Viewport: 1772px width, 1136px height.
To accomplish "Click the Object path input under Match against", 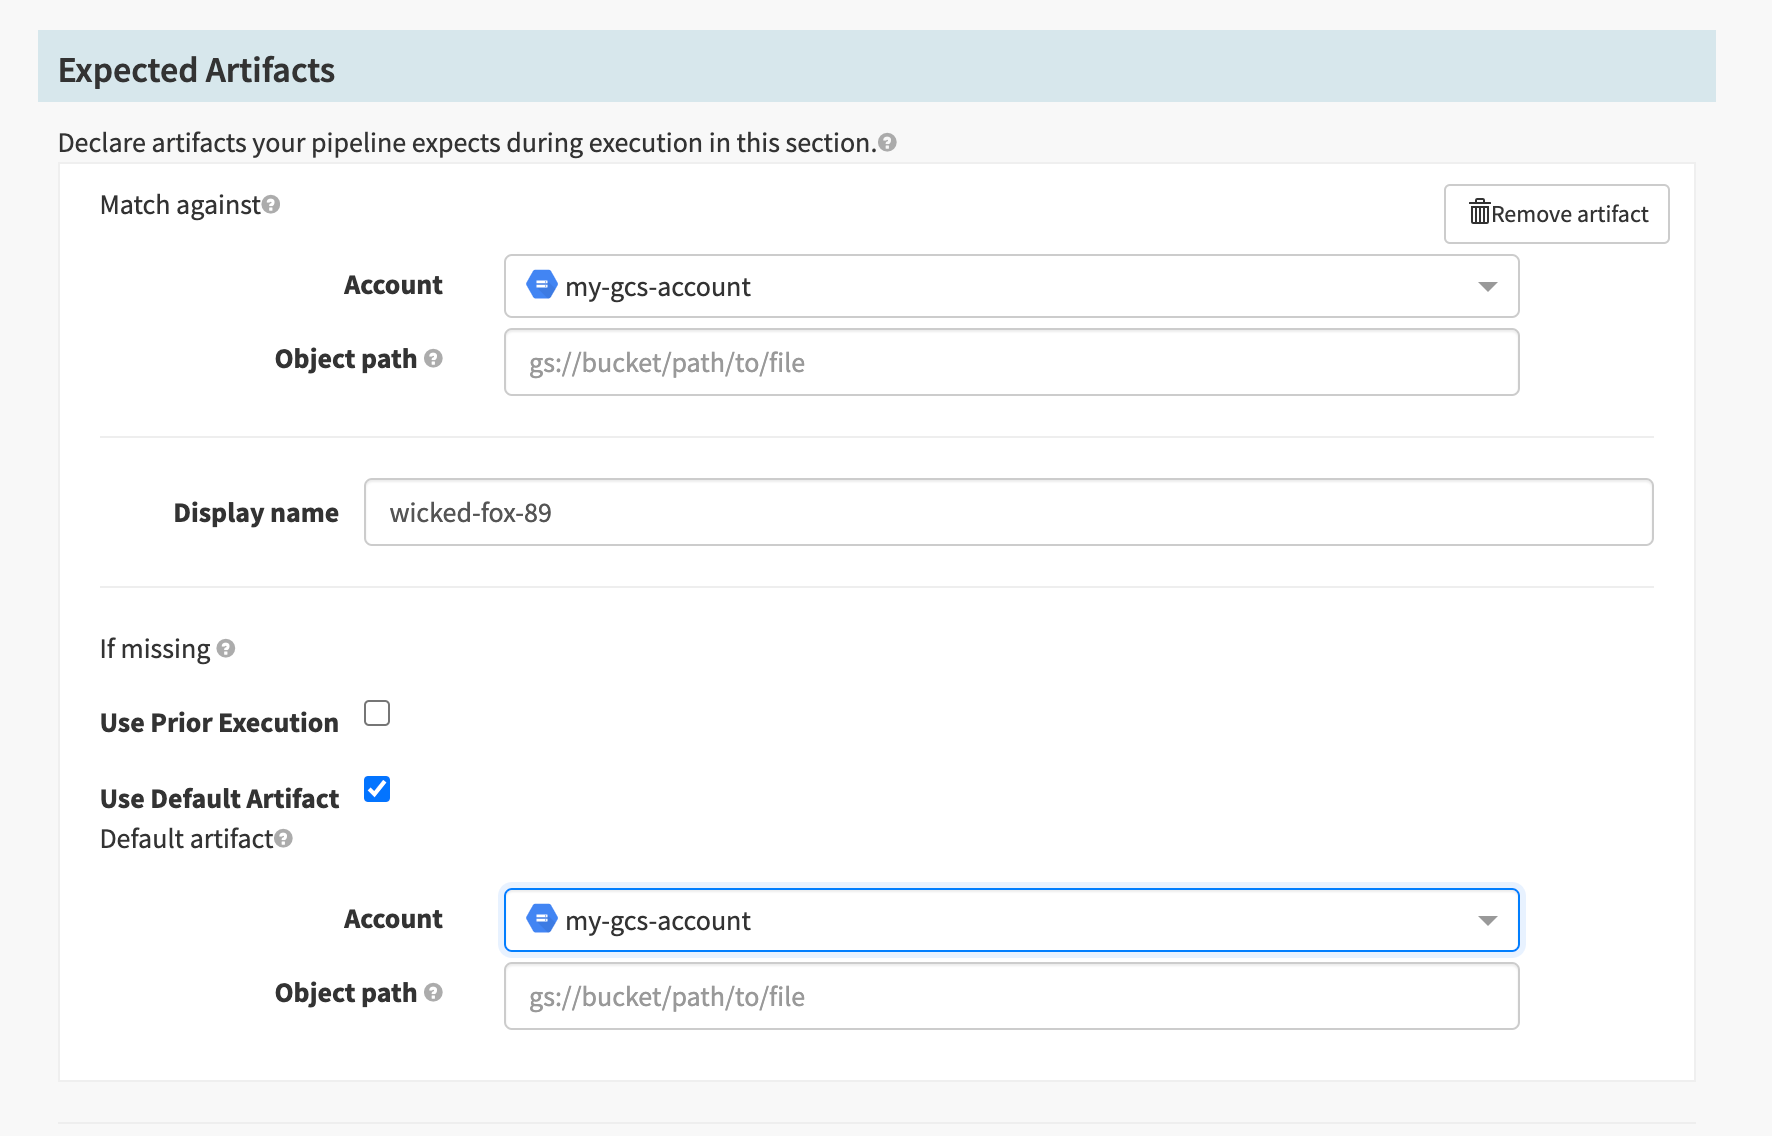I will (1010, 362).
